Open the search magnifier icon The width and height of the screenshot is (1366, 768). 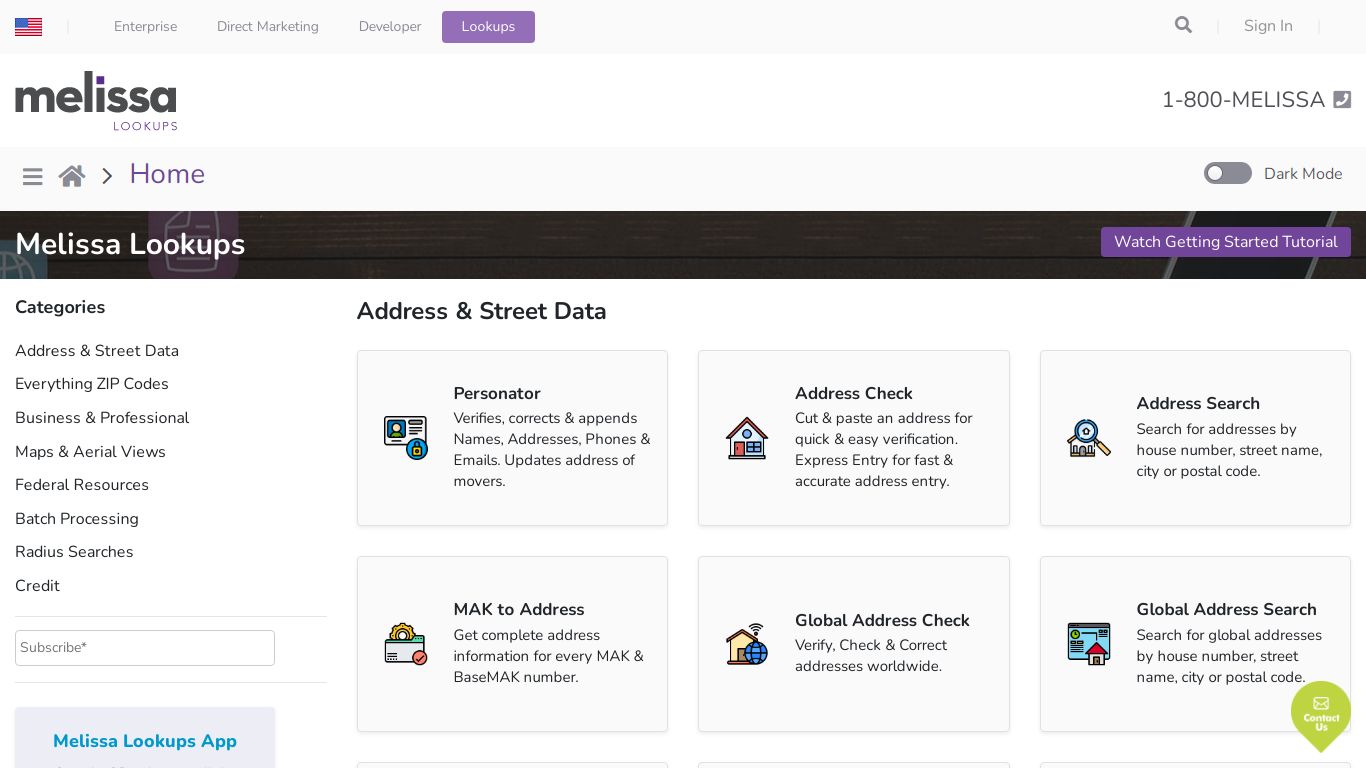pyautogui.click(x=1183, y=25)
